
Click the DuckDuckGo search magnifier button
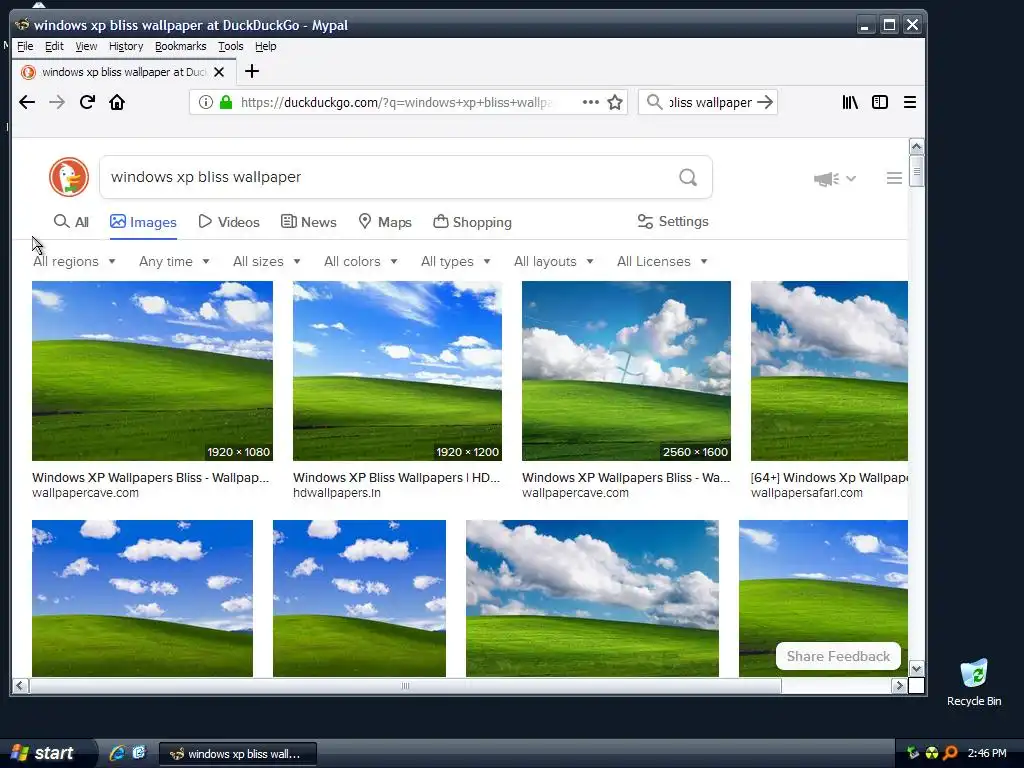[x=688, y=177]
